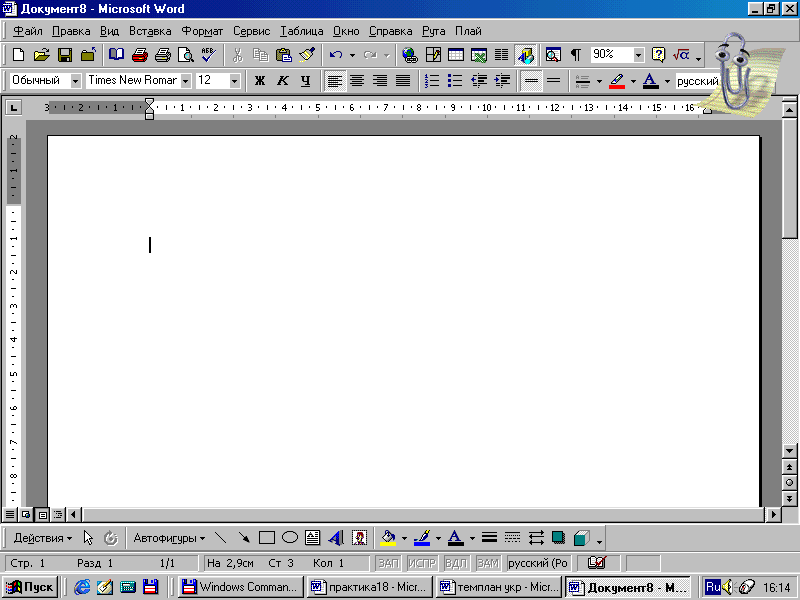
Task: Center the paragraph text
Action: click(x=357, y=81)
